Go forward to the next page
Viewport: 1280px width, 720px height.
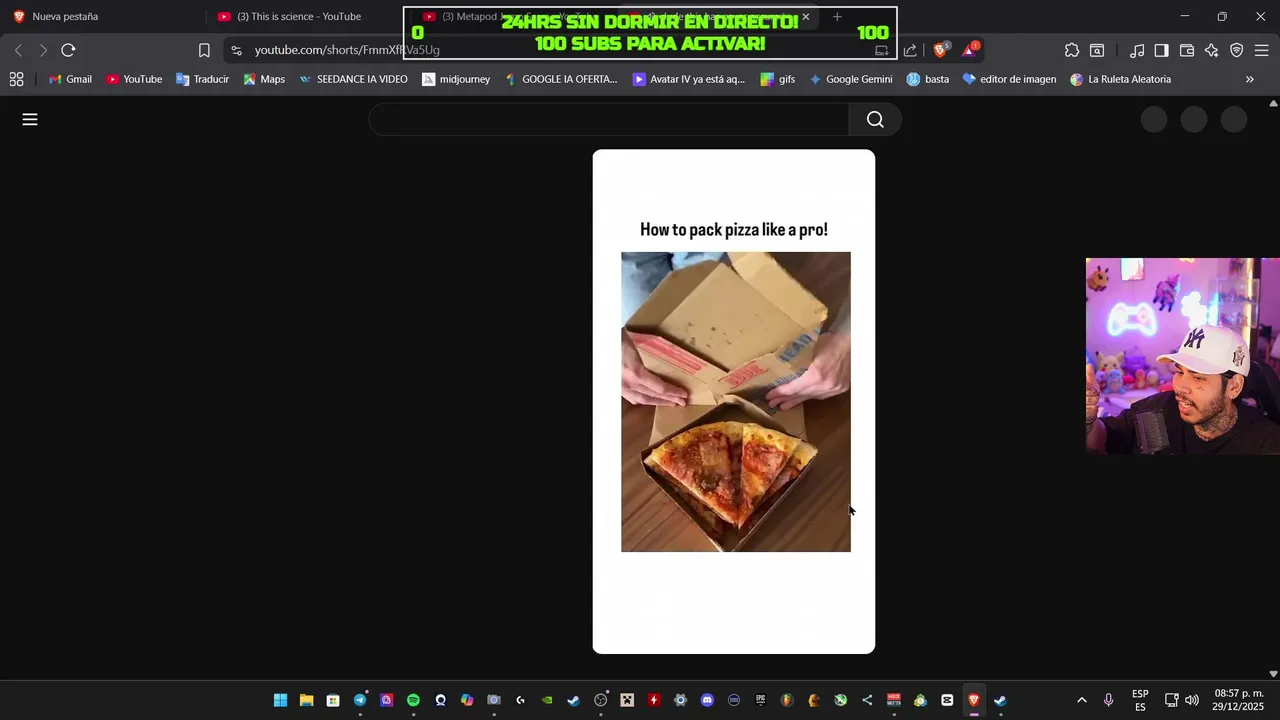coord(43,50)
